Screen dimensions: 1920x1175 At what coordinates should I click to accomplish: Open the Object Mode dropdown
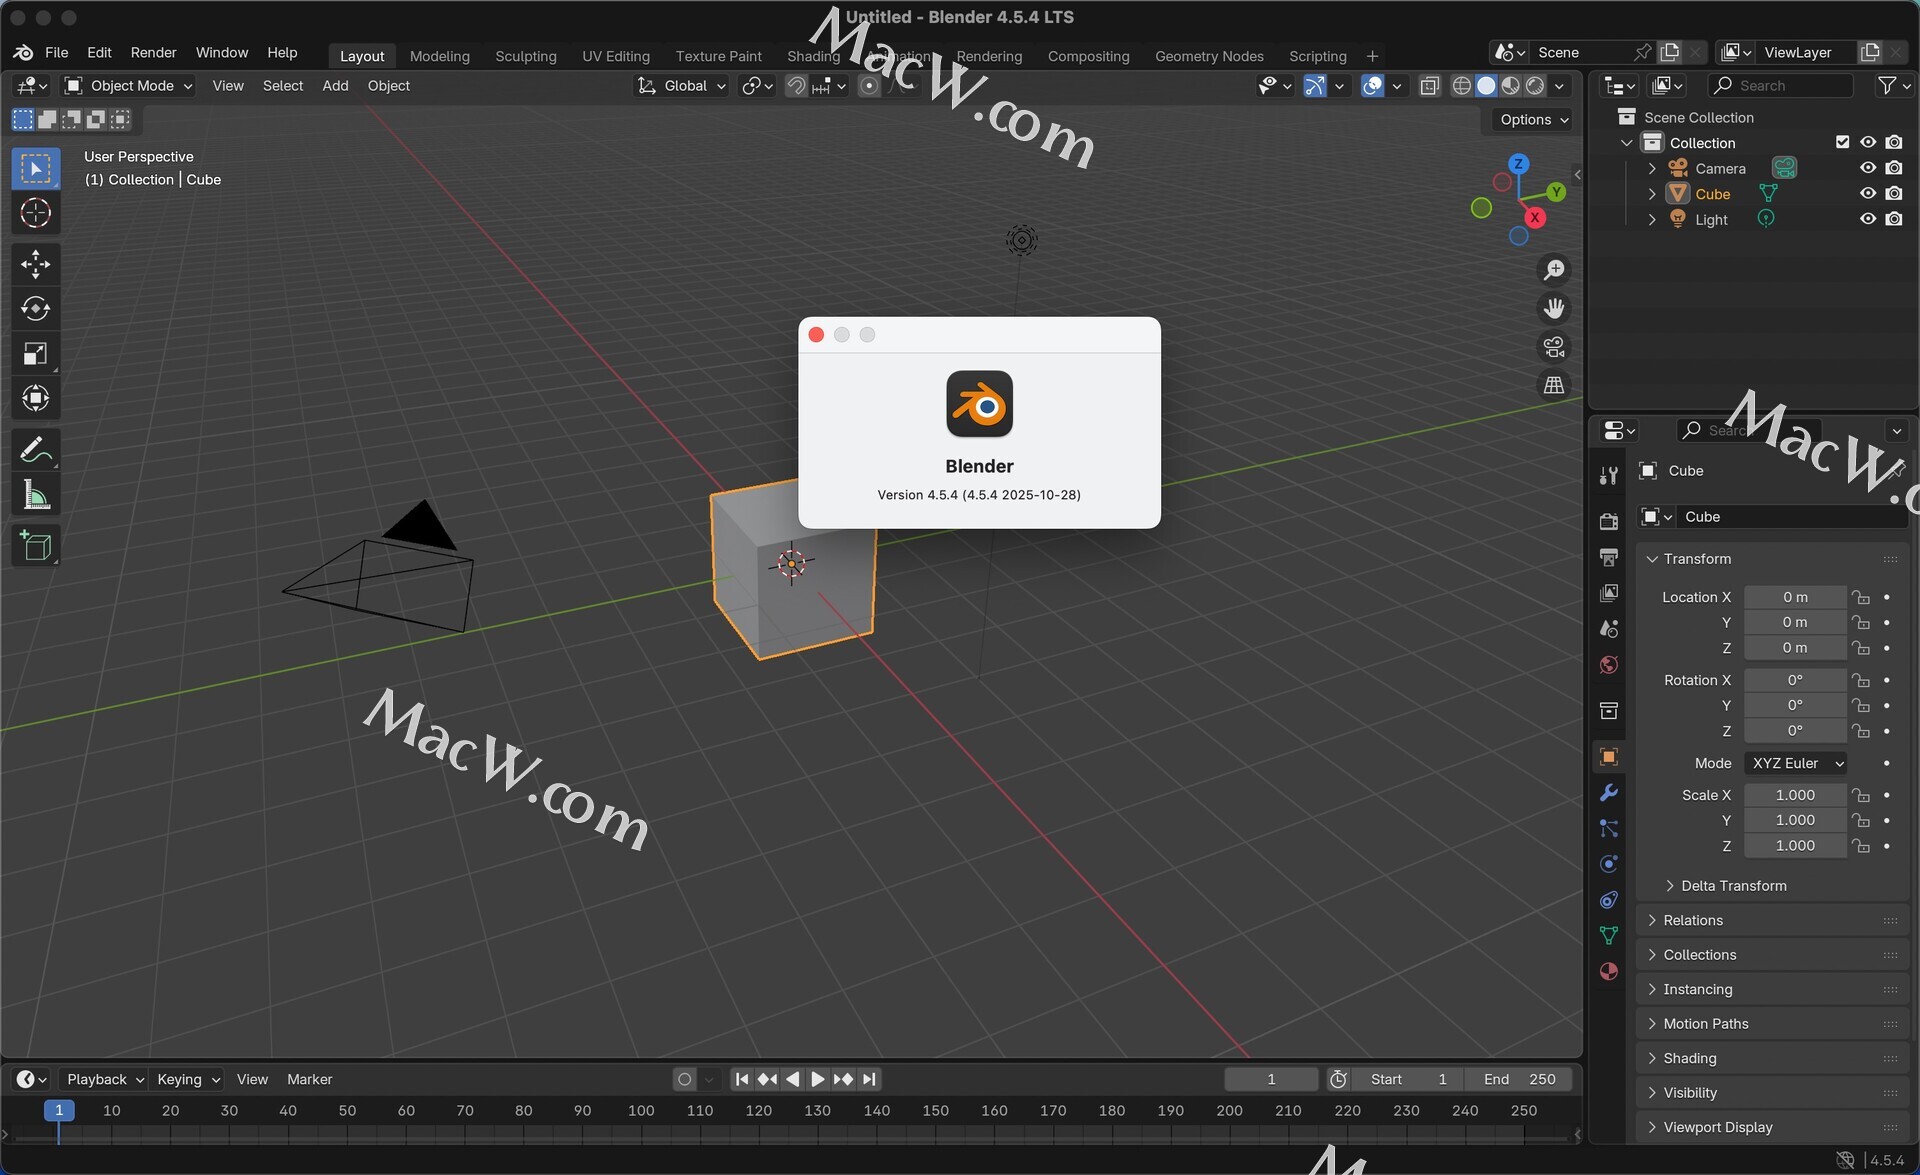(x=129, y=86)
